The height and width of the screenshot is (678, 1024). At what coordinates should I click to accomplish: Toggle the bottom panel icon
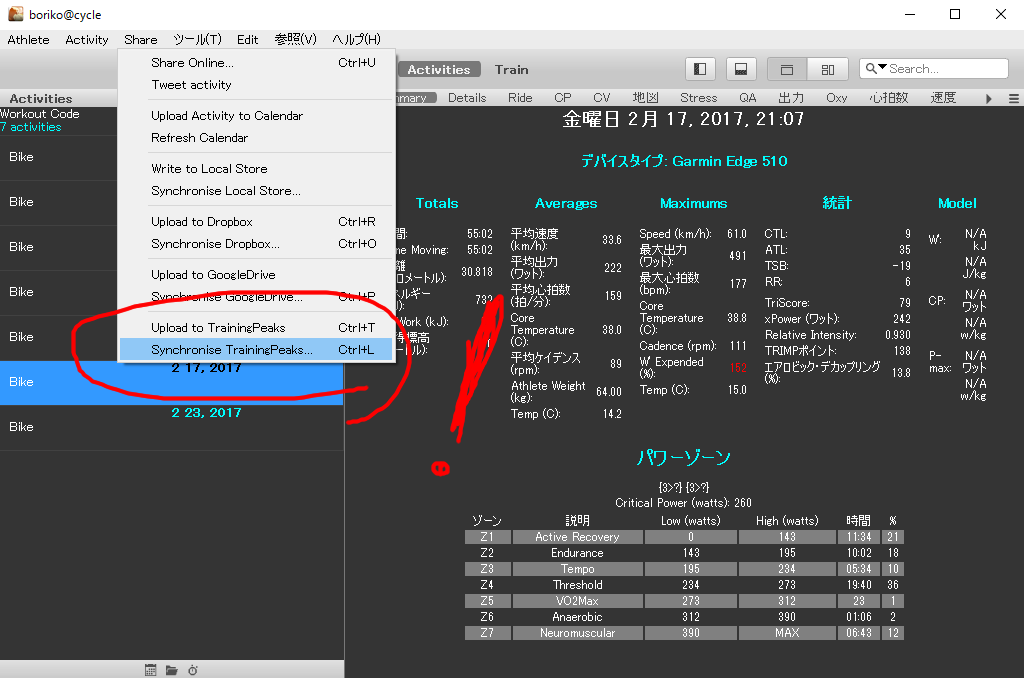(x=741, y=69)
